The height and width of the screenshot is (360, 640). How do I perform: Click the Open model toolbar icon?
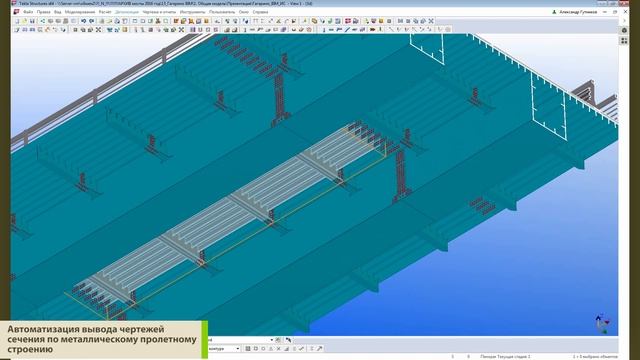coord(24,21)
